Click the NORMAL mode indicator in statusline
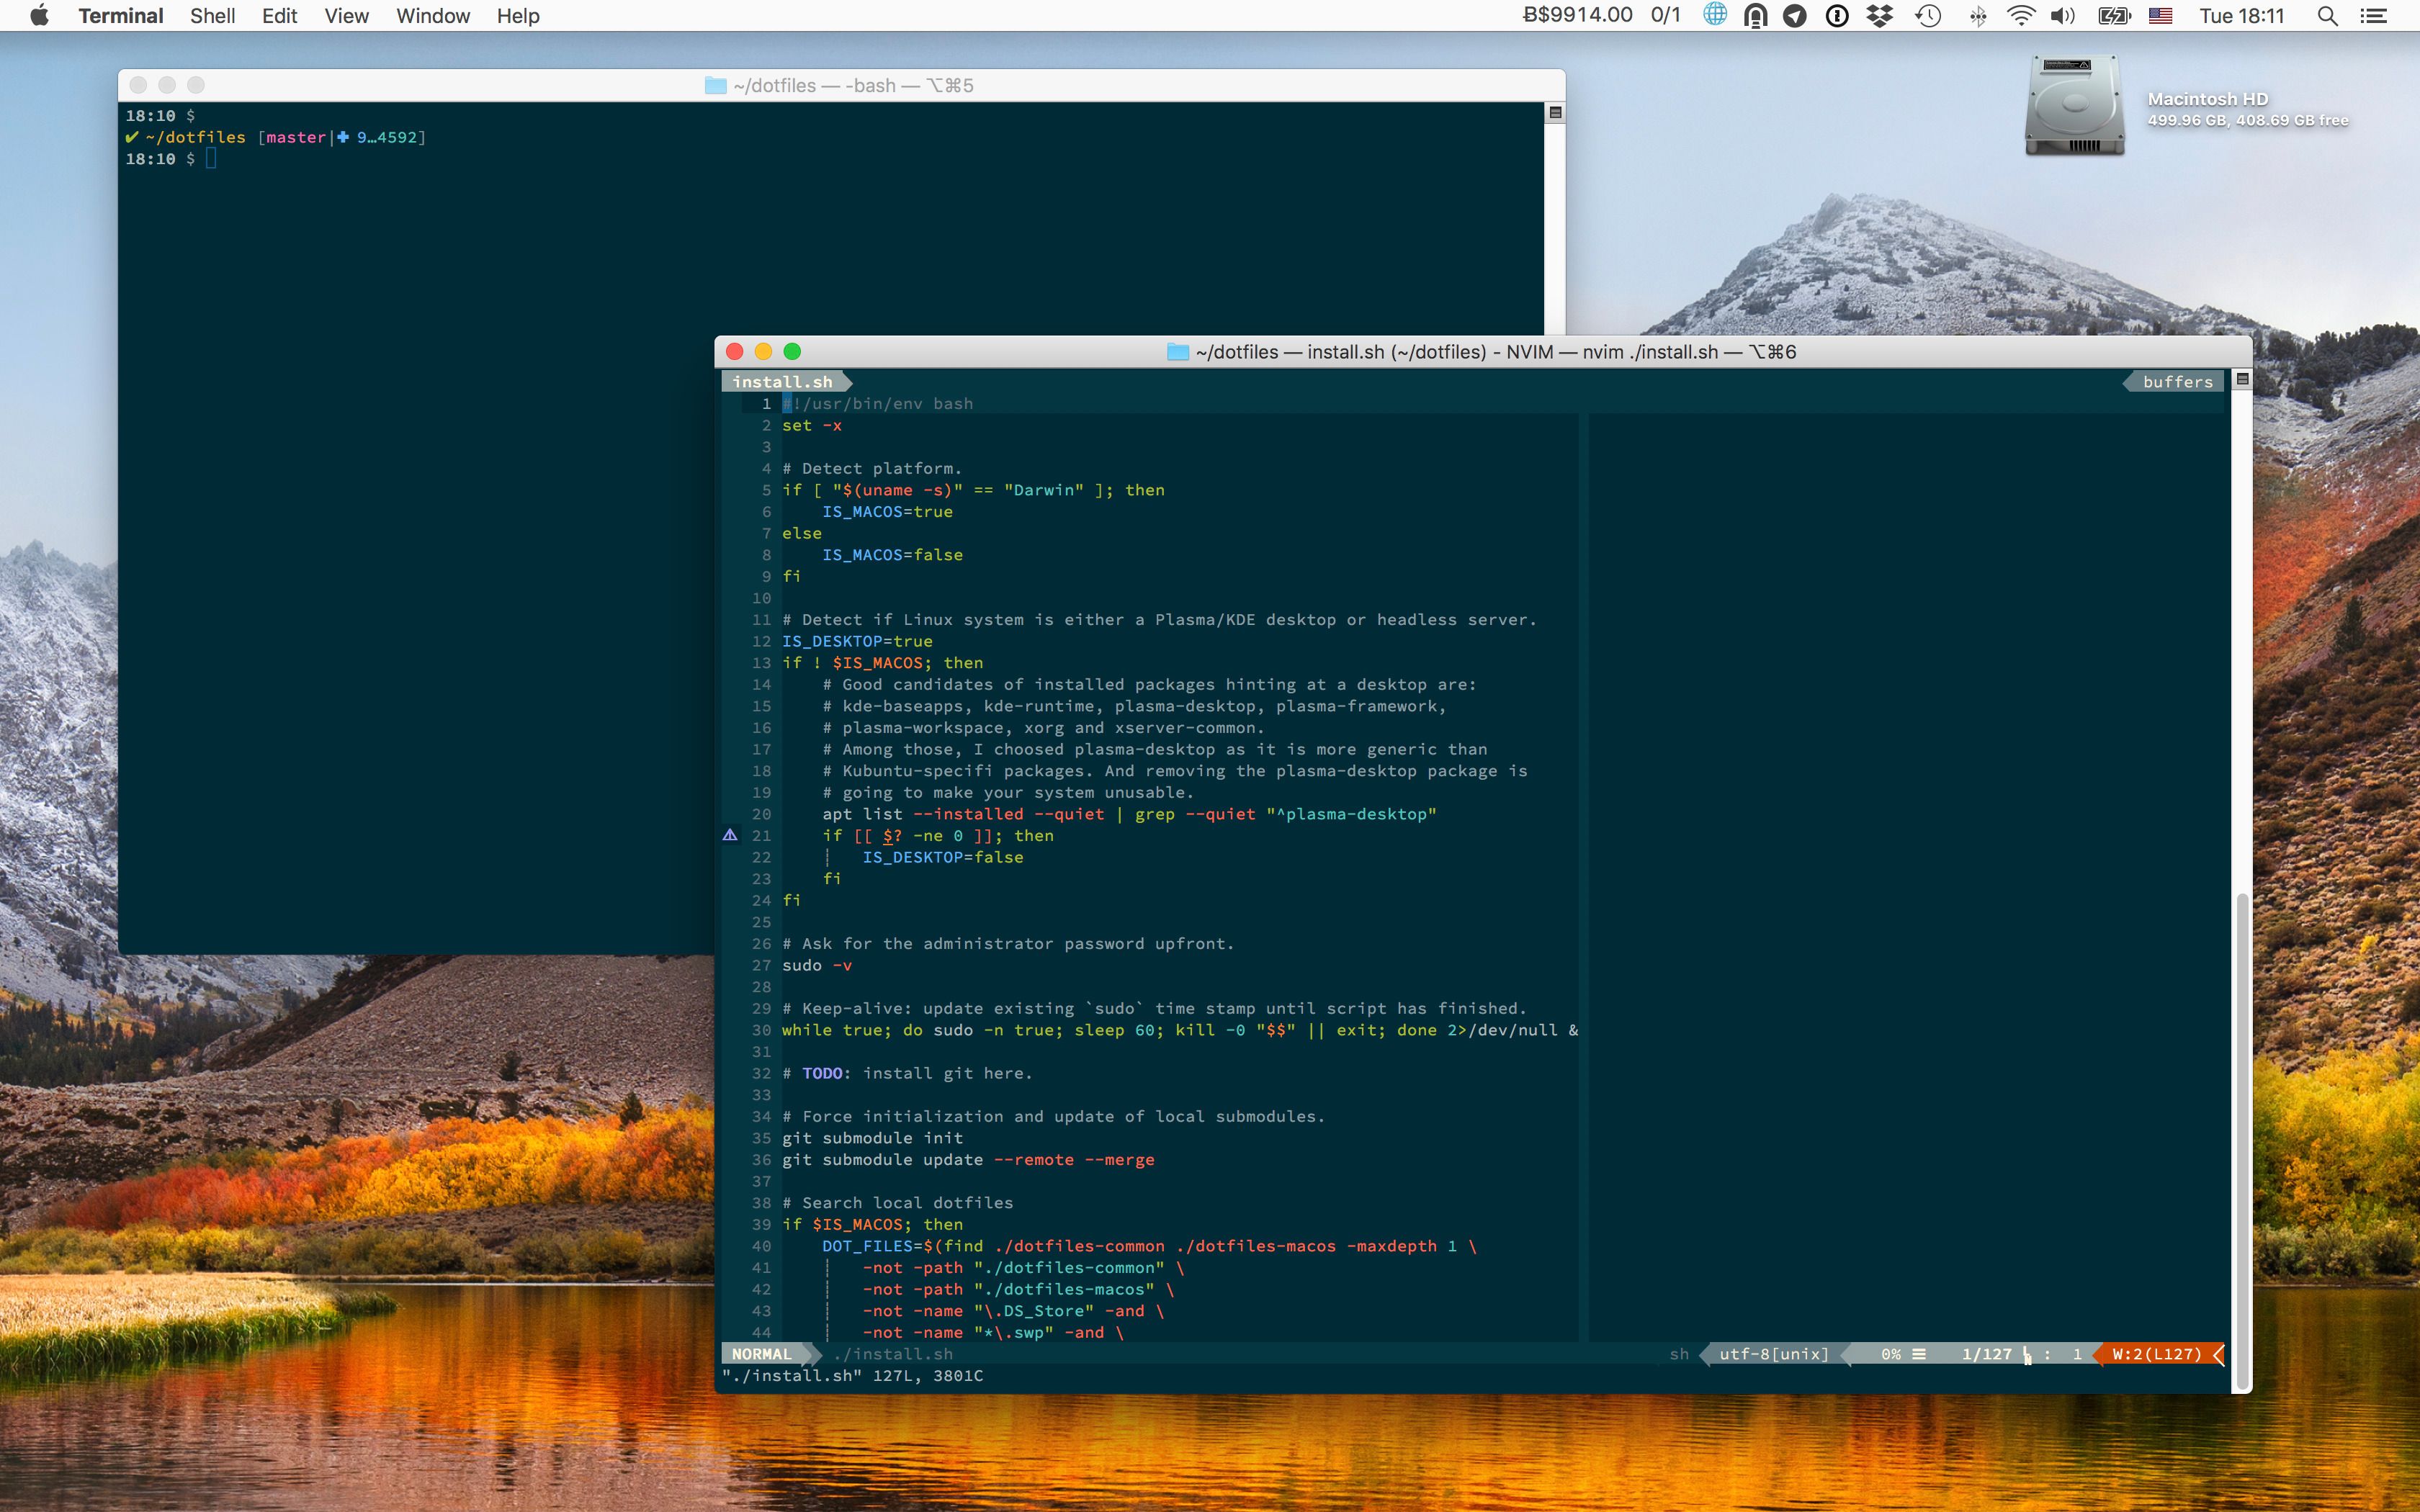This screenshot has width=2420, height=1512. coord(762,1354)
